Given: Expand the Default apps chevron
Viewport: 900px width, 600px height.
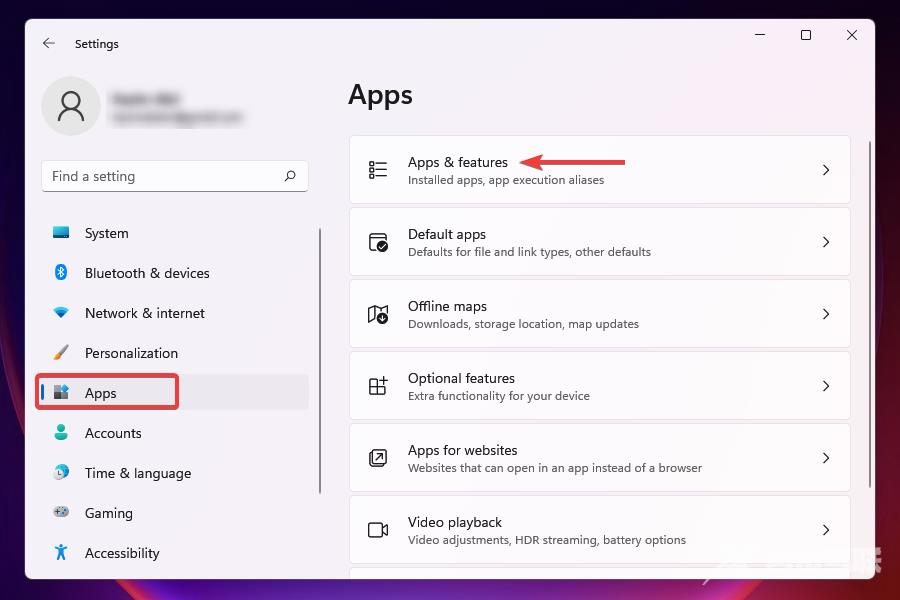Looking at the screenshot, I should 826,241.
